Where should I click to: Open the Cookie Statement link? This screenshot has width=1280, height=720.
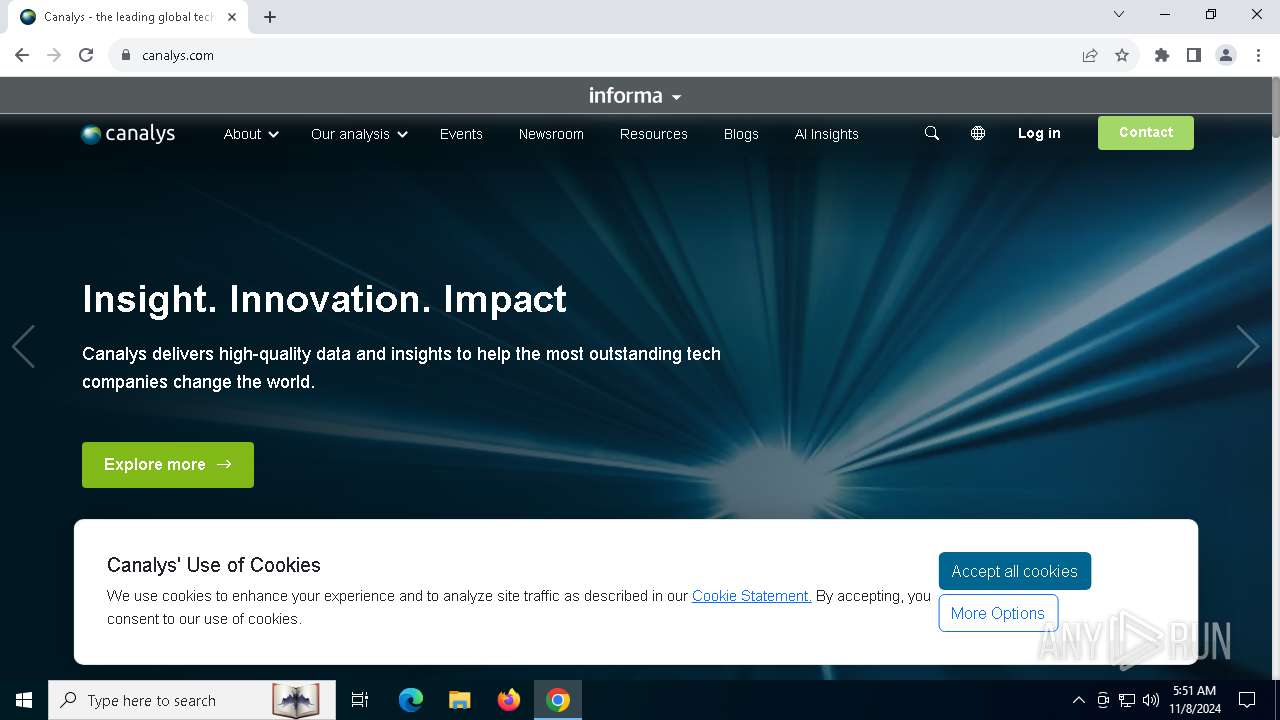(751, 596)
